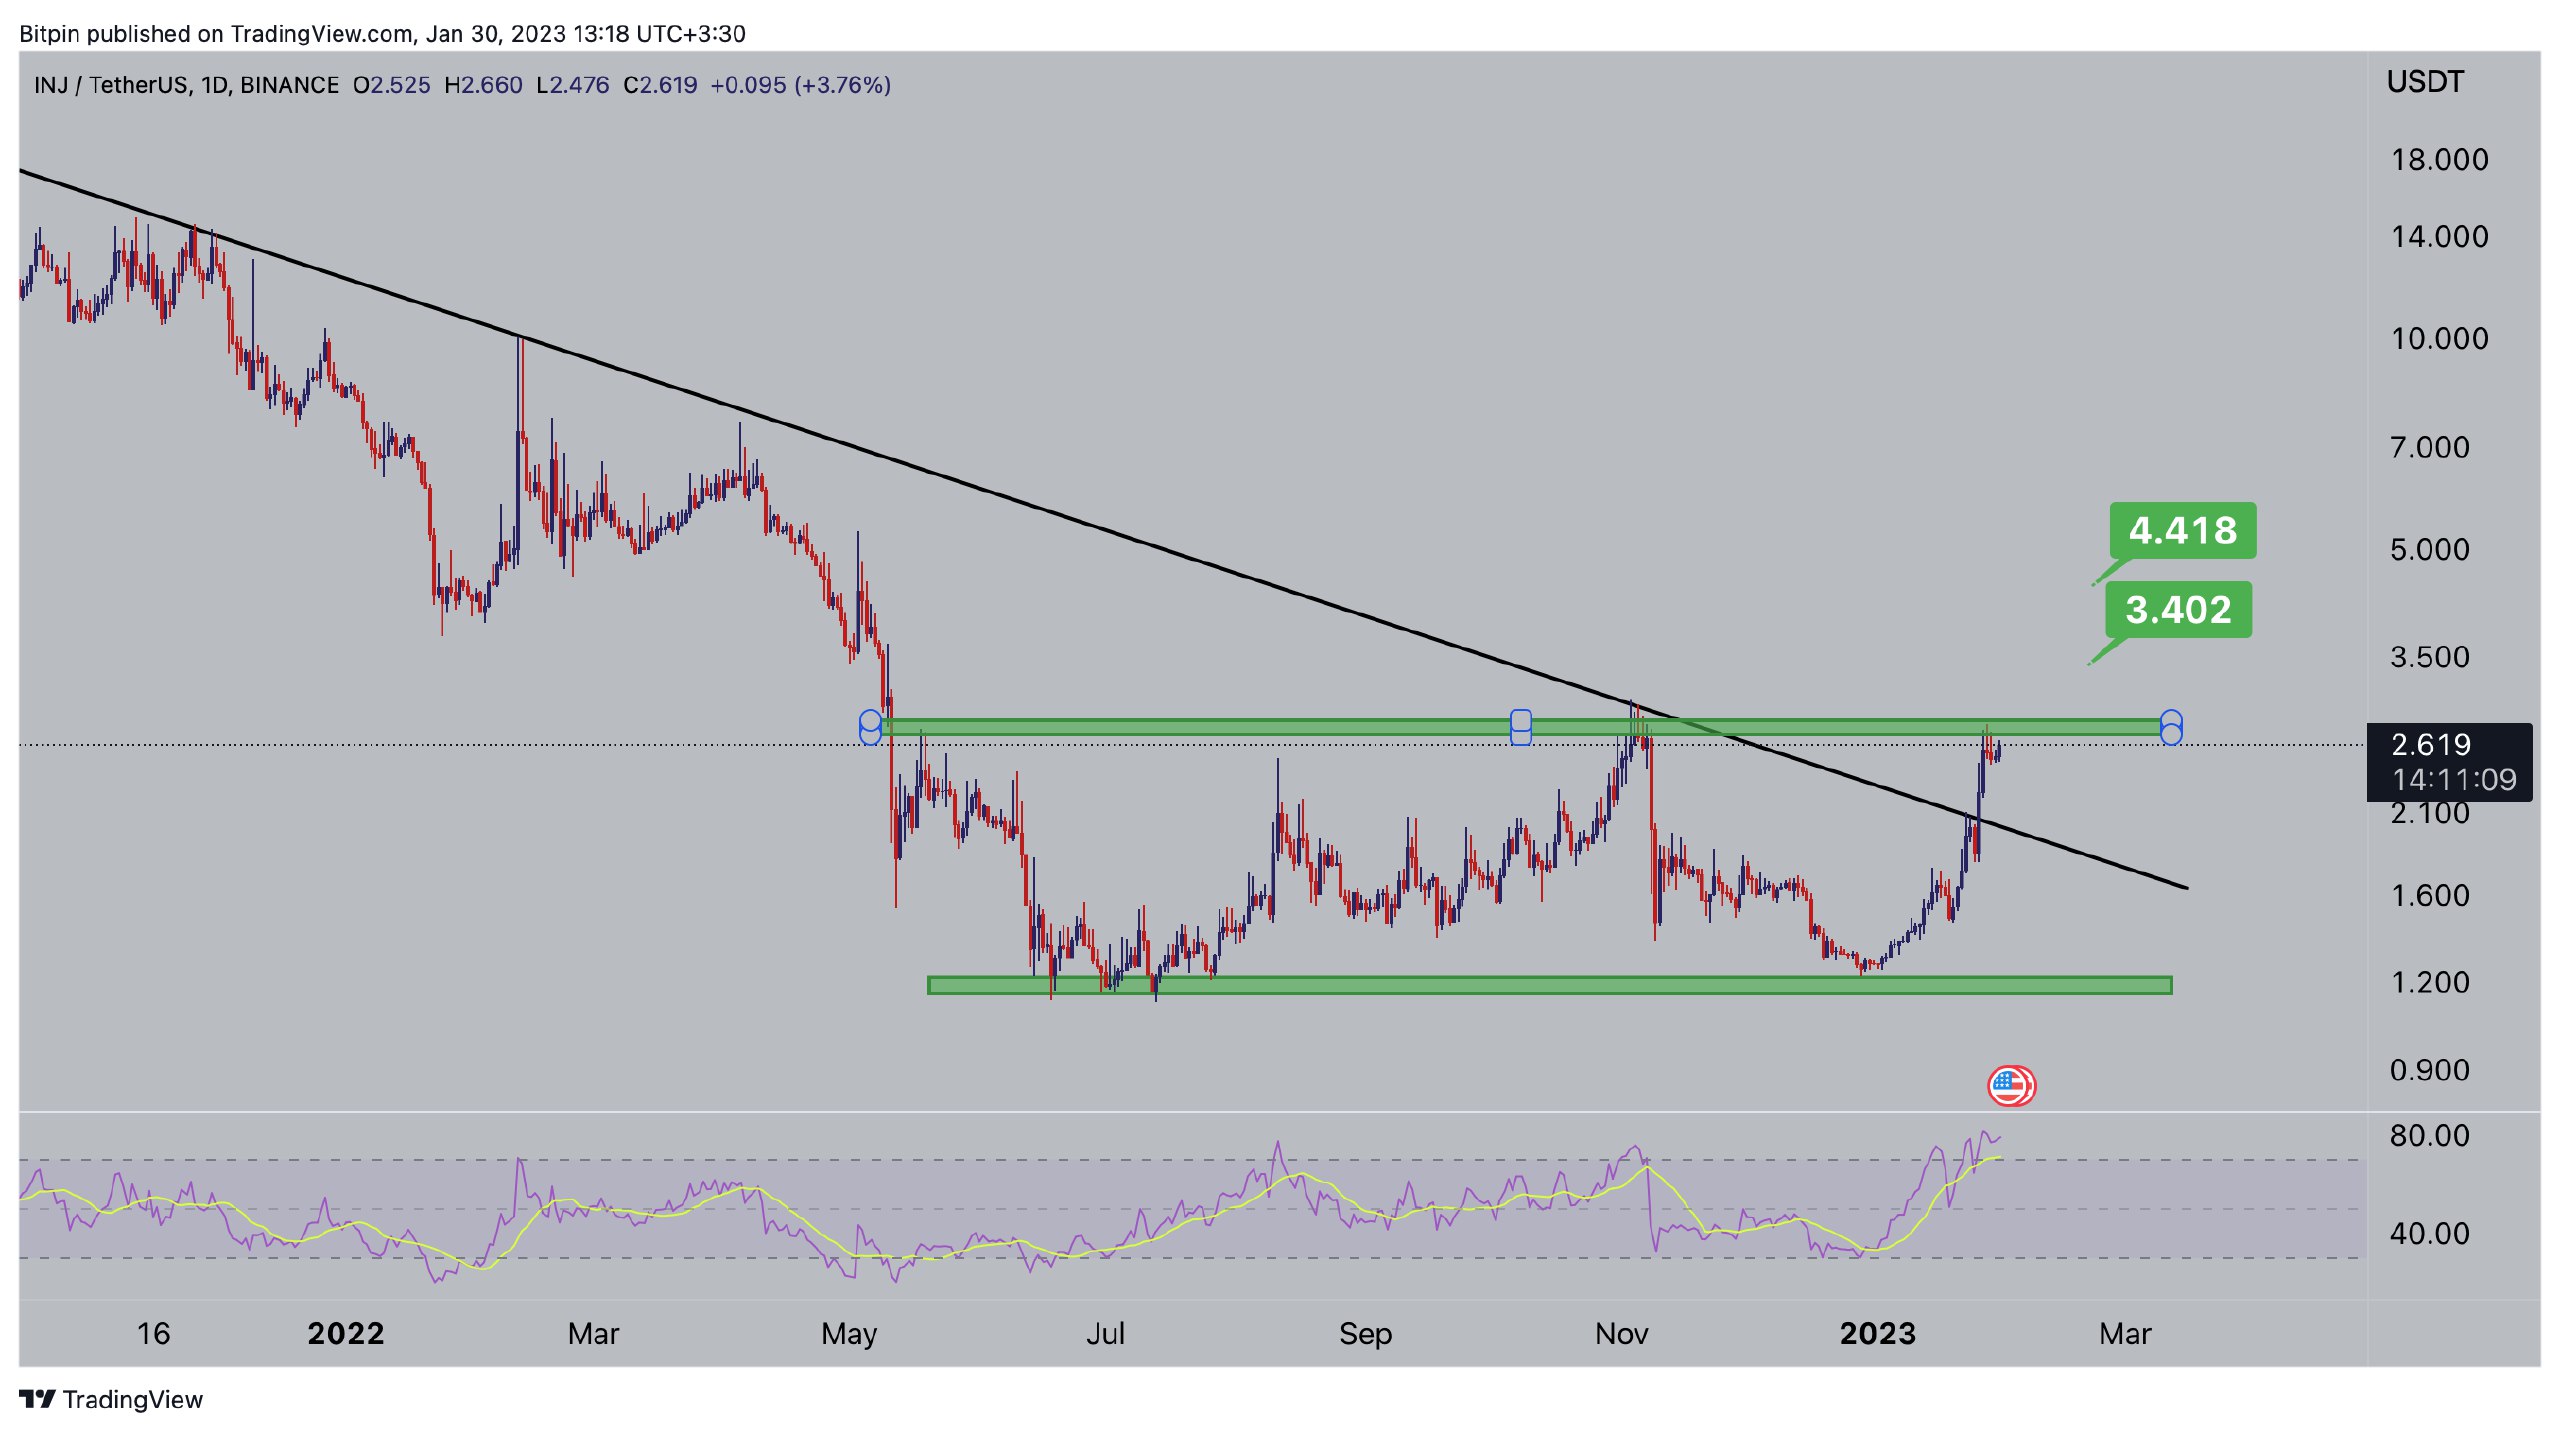Click the US economic event flag icon

point(2010,1085)
